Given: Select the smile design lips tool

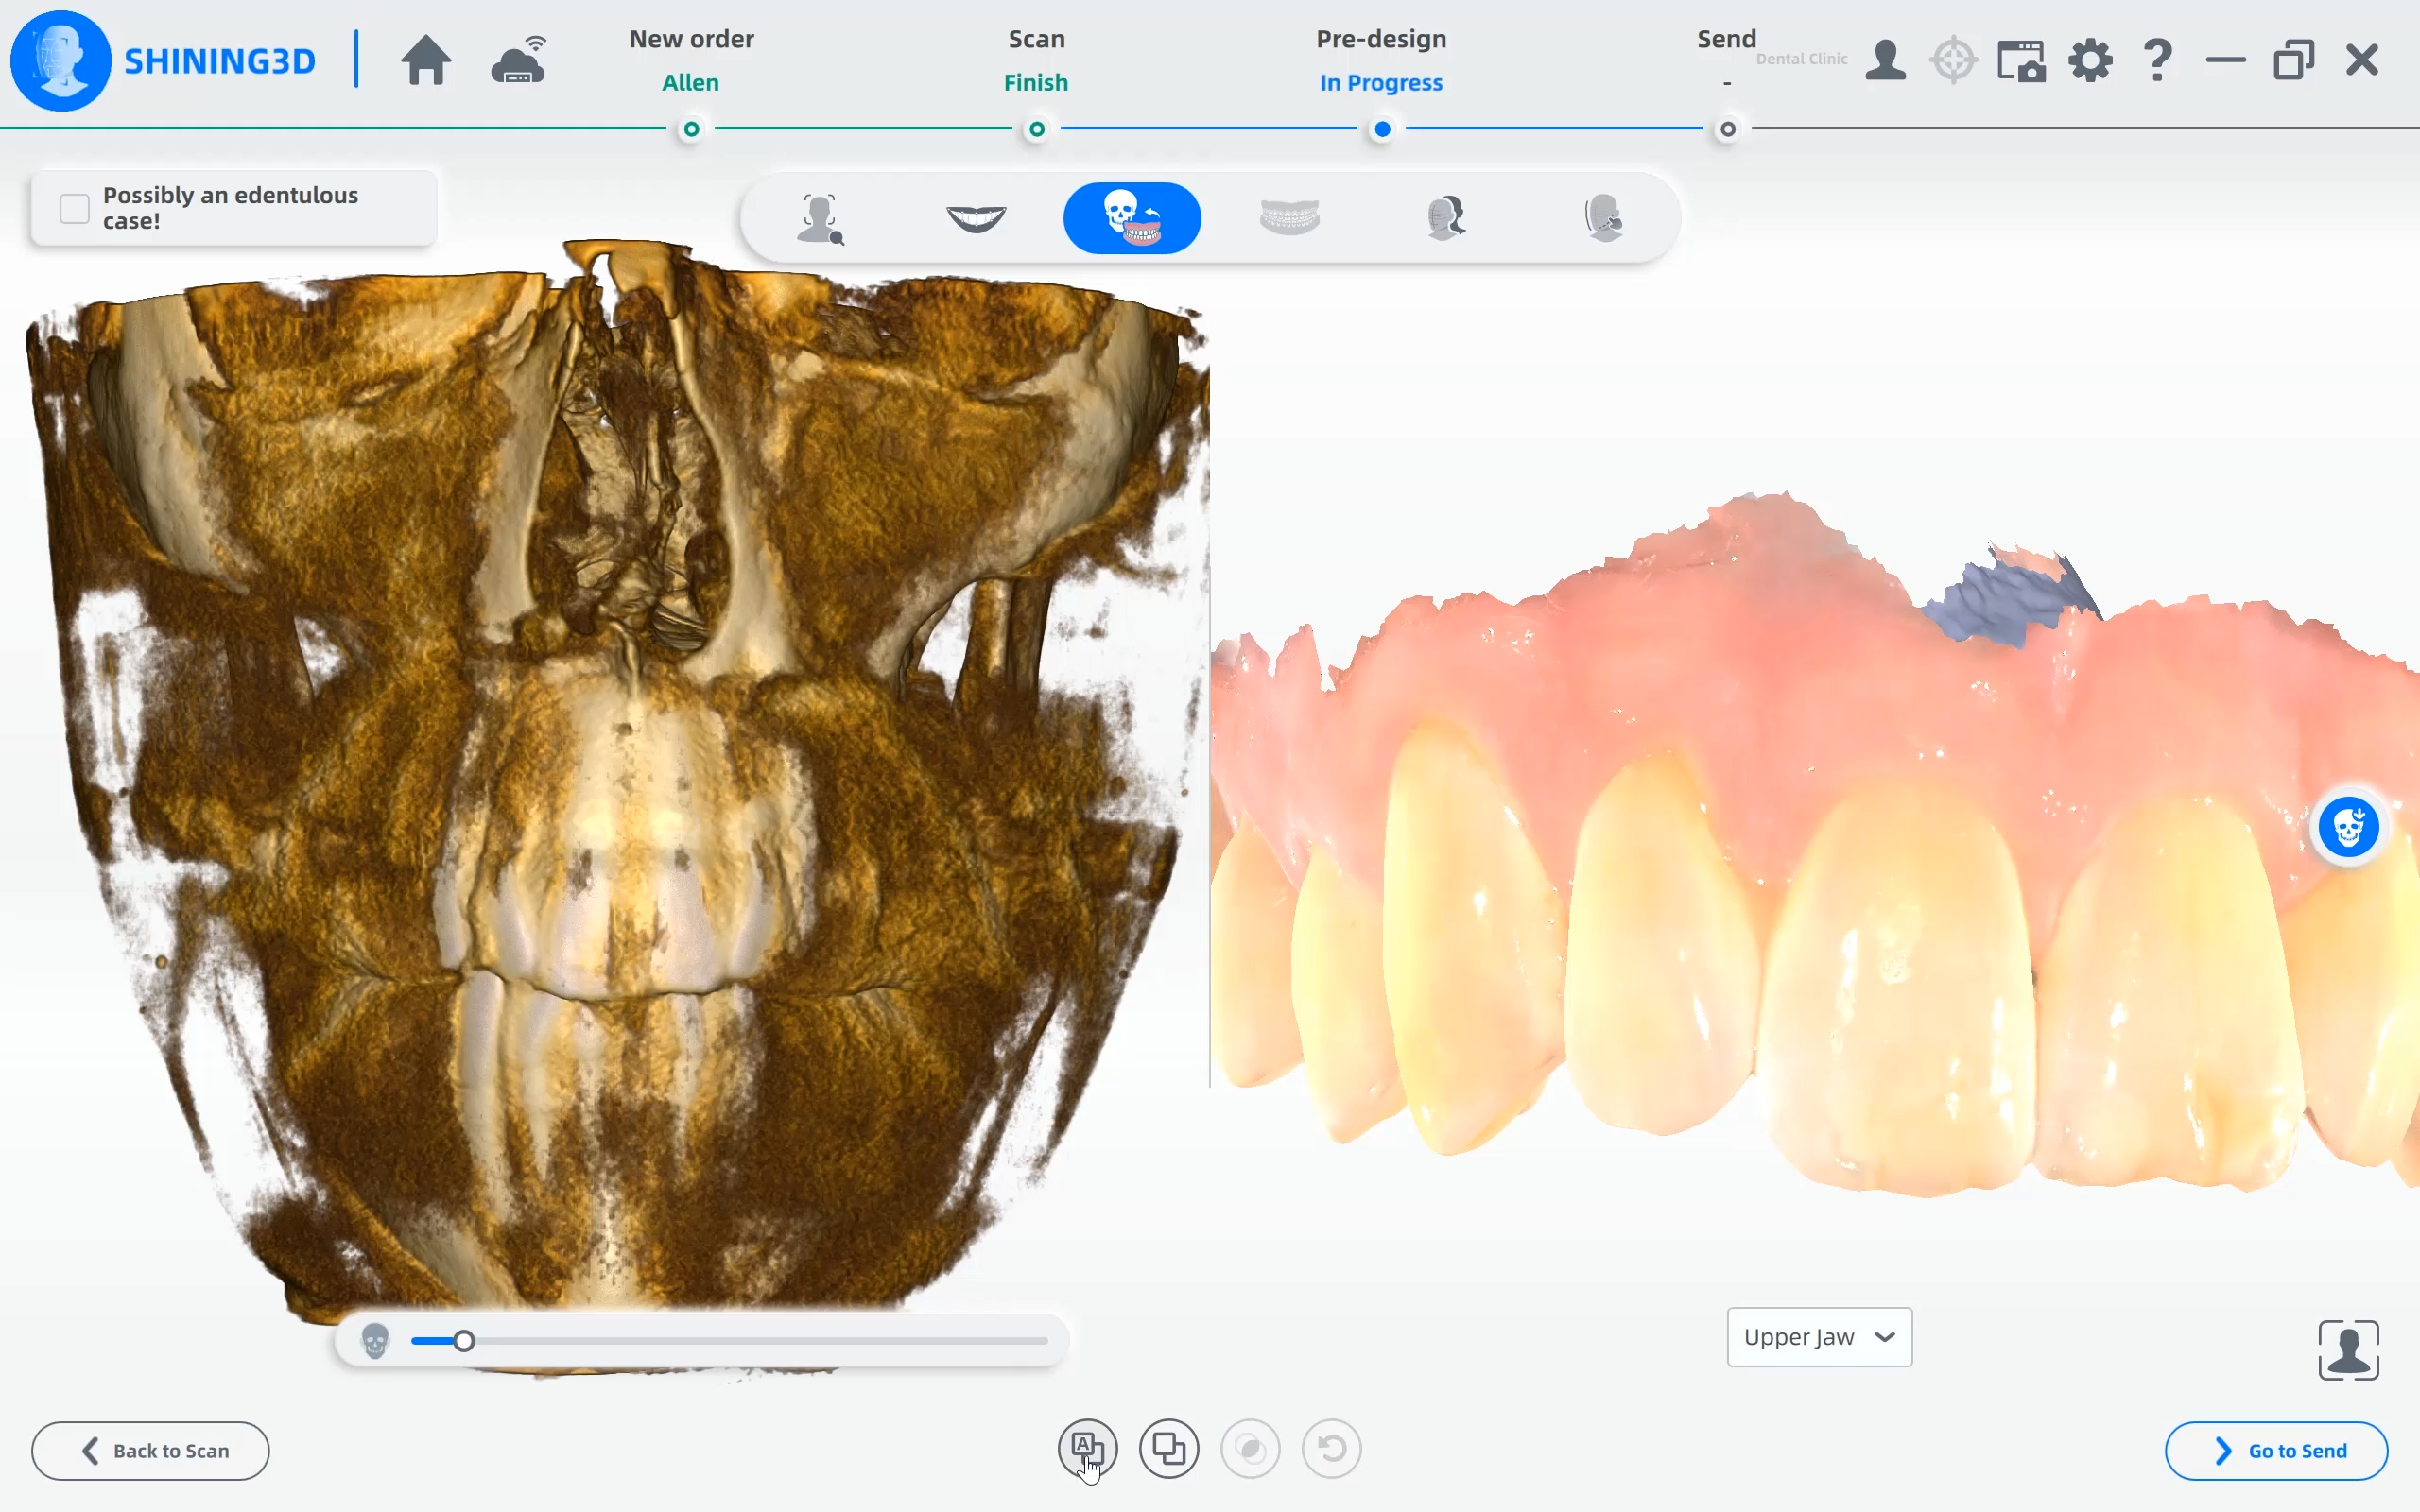Looking at the screenshot, I should 976,218.
